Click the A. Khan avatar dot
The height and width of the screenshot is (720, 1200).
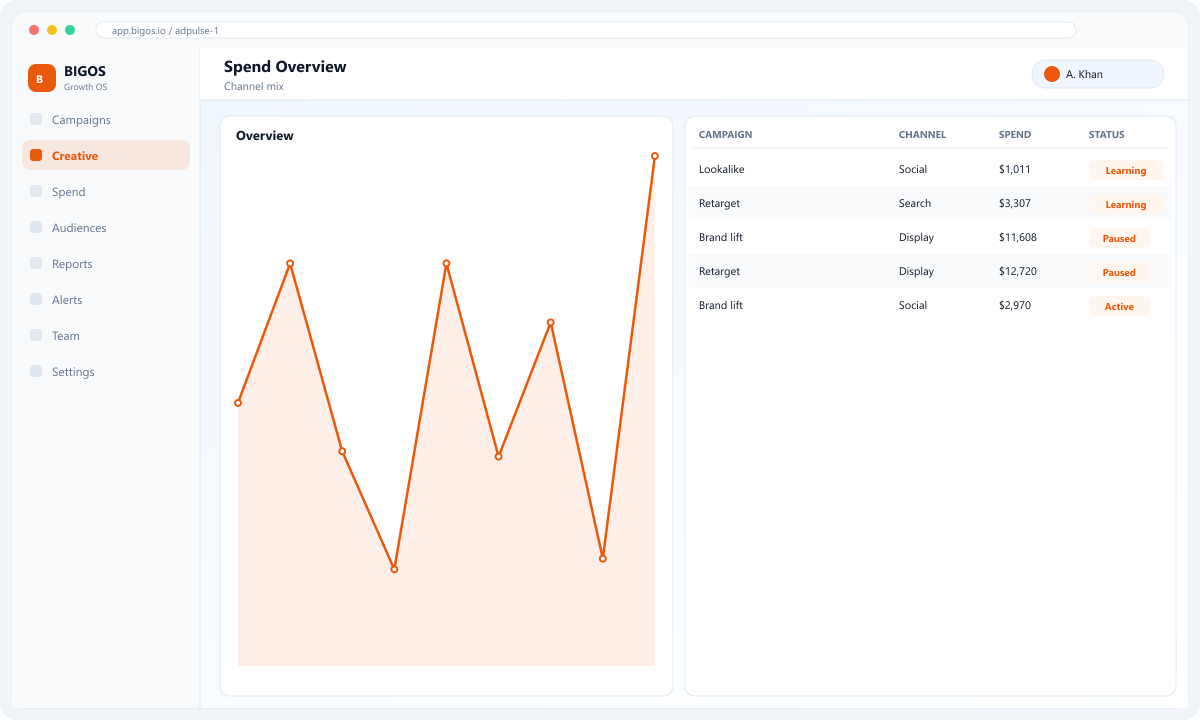pos(1052,74)
